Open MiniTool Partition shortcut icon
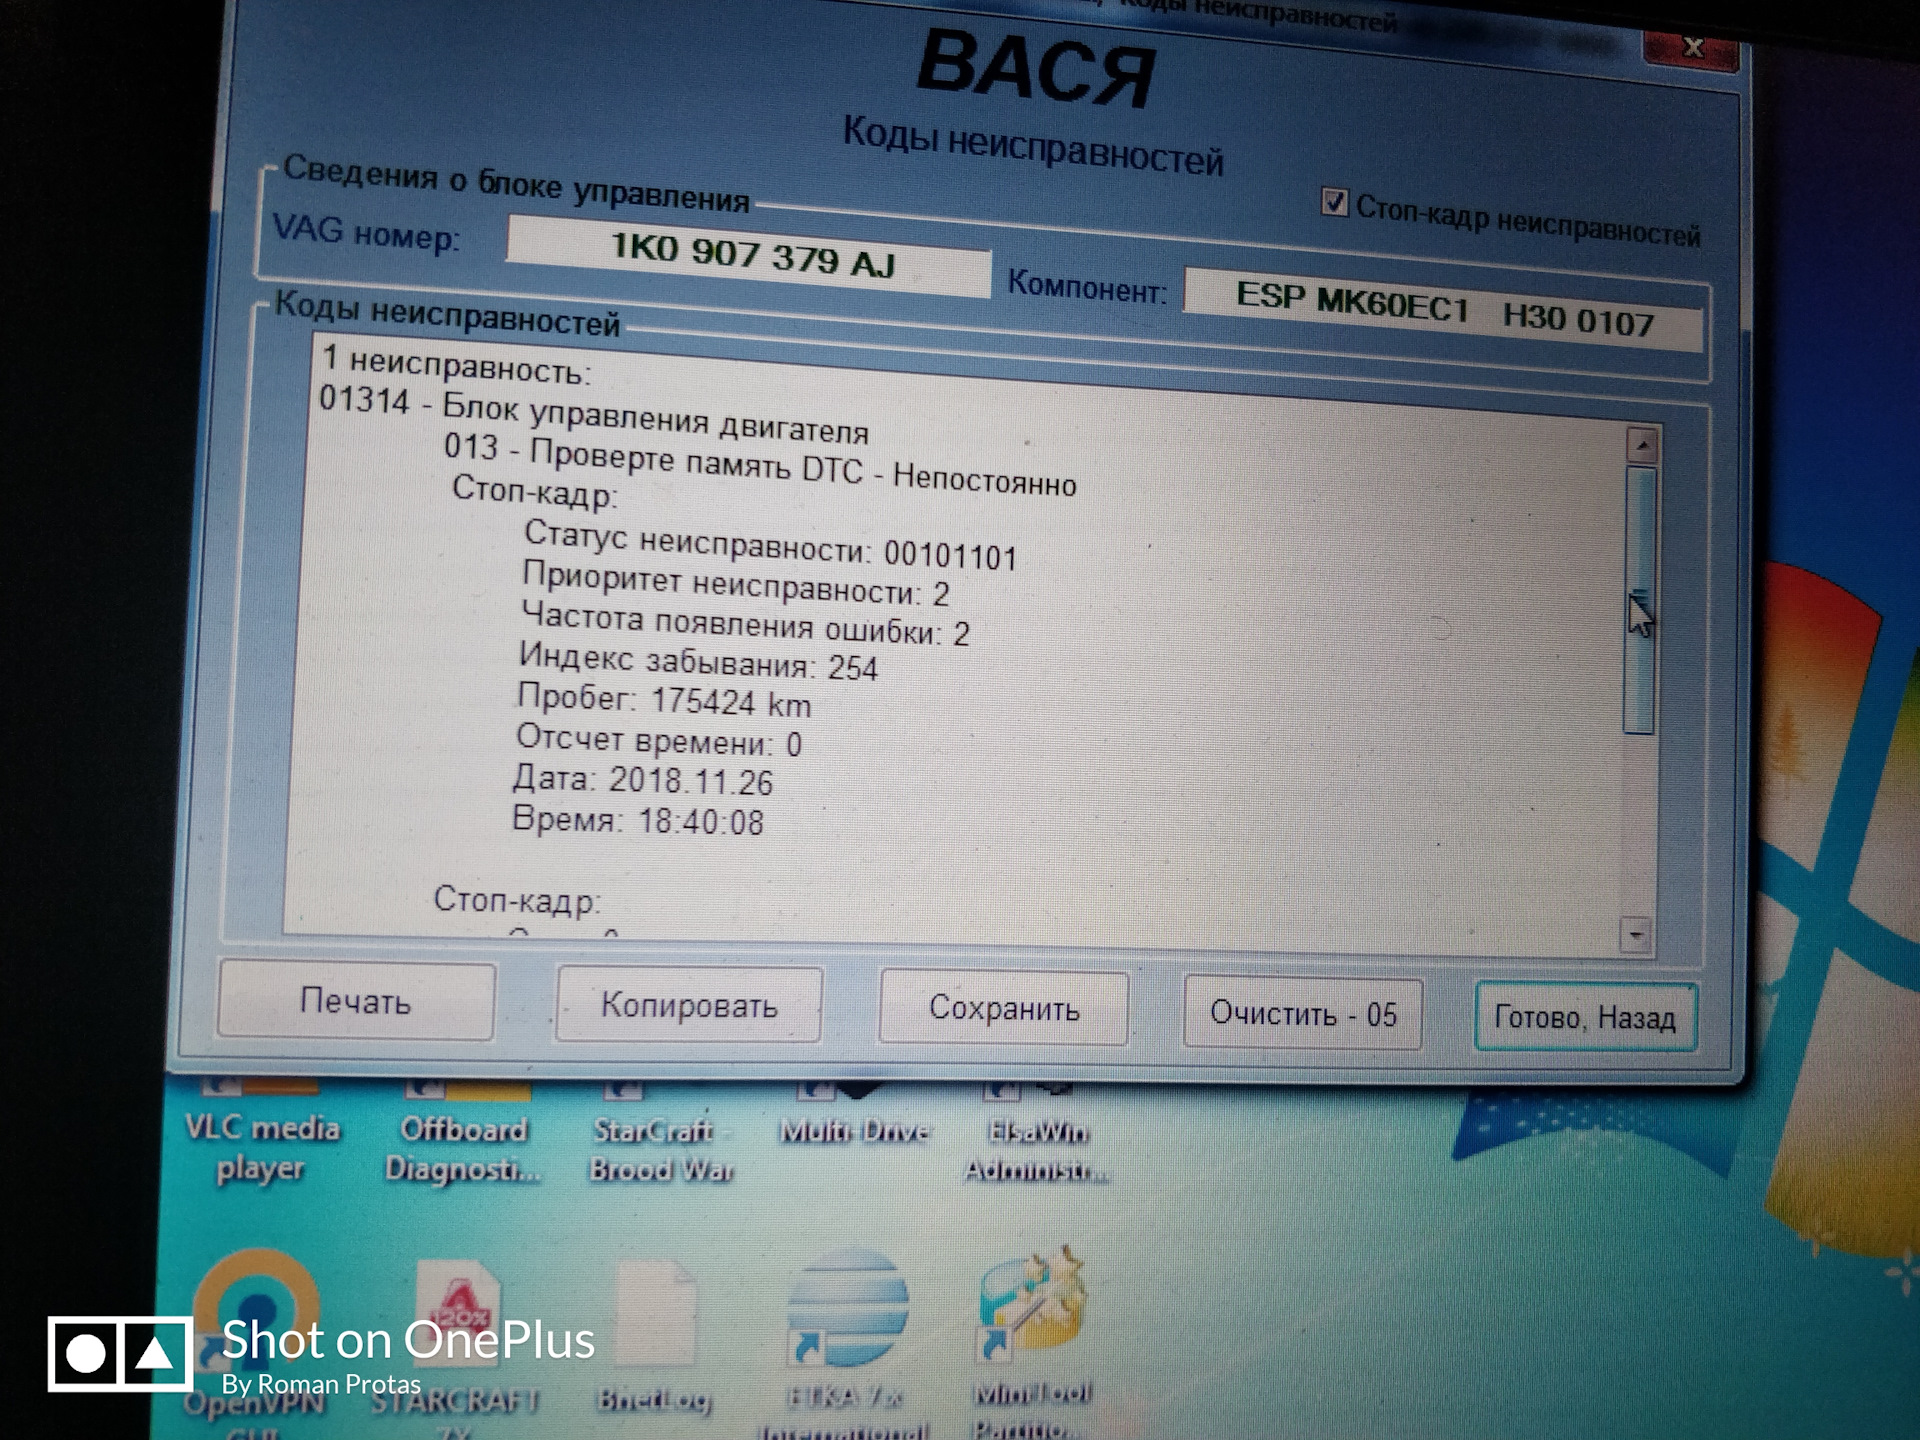This screenshot has width=1920, height=1440. [1031, 1305]
